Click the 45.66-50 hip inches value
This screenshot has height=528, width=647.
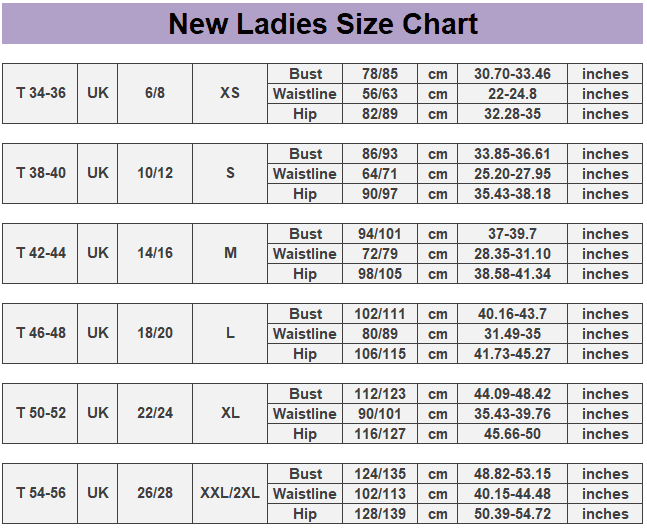(x=512, y=434)
